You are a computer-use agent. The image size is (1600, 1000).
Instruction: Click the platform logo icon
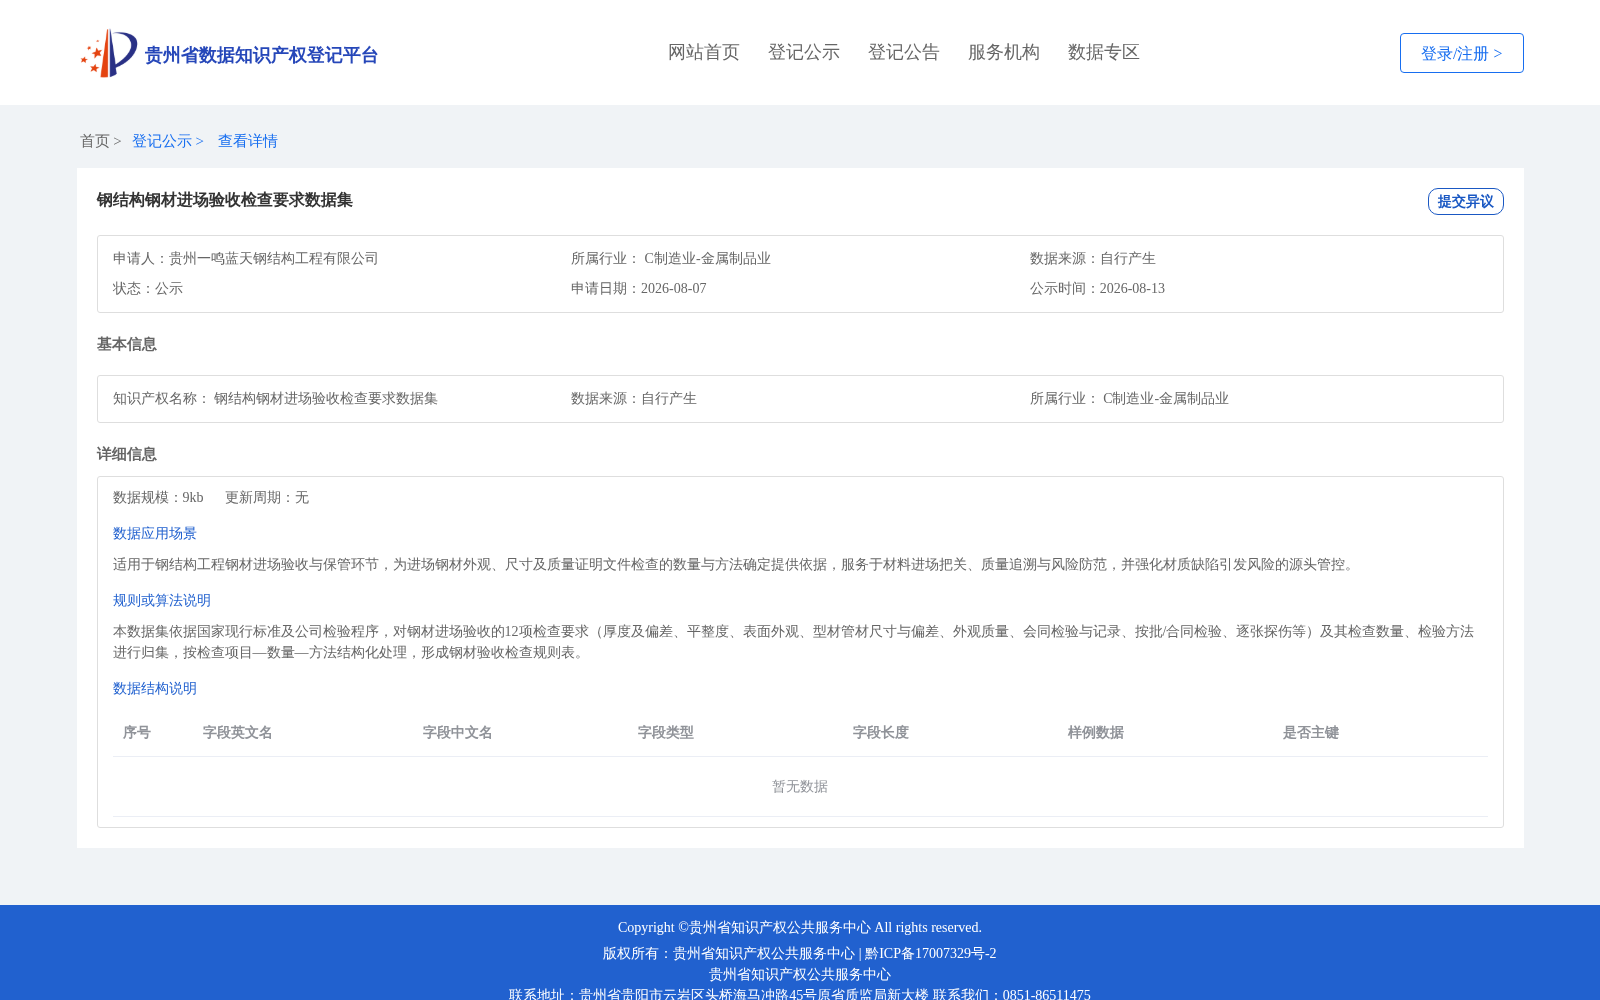click(x=109, y=53)
